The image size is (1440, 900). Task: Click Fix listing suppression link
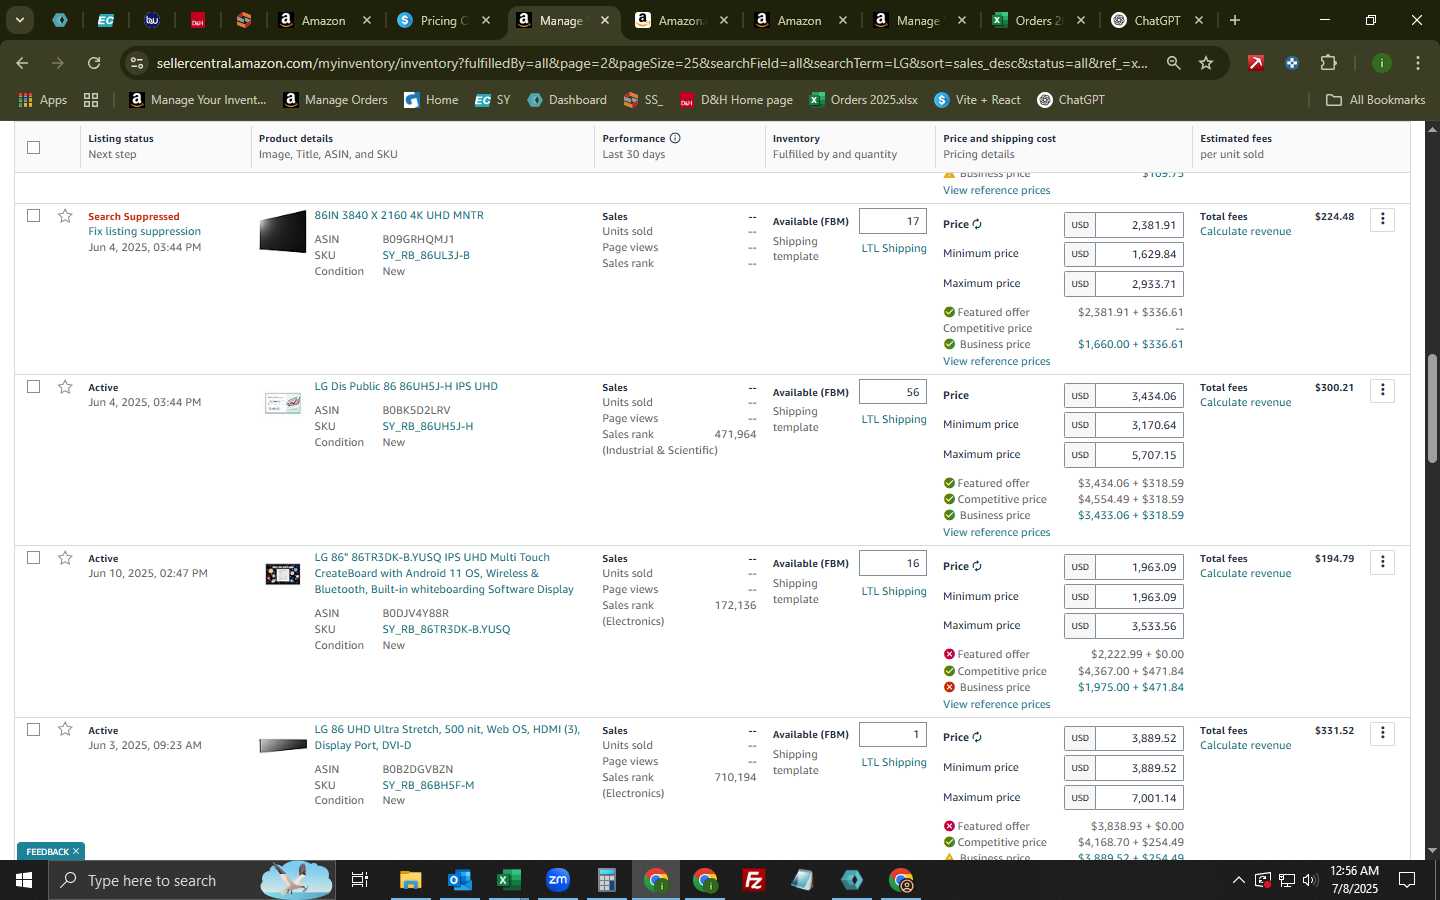(x=144, y=231)
